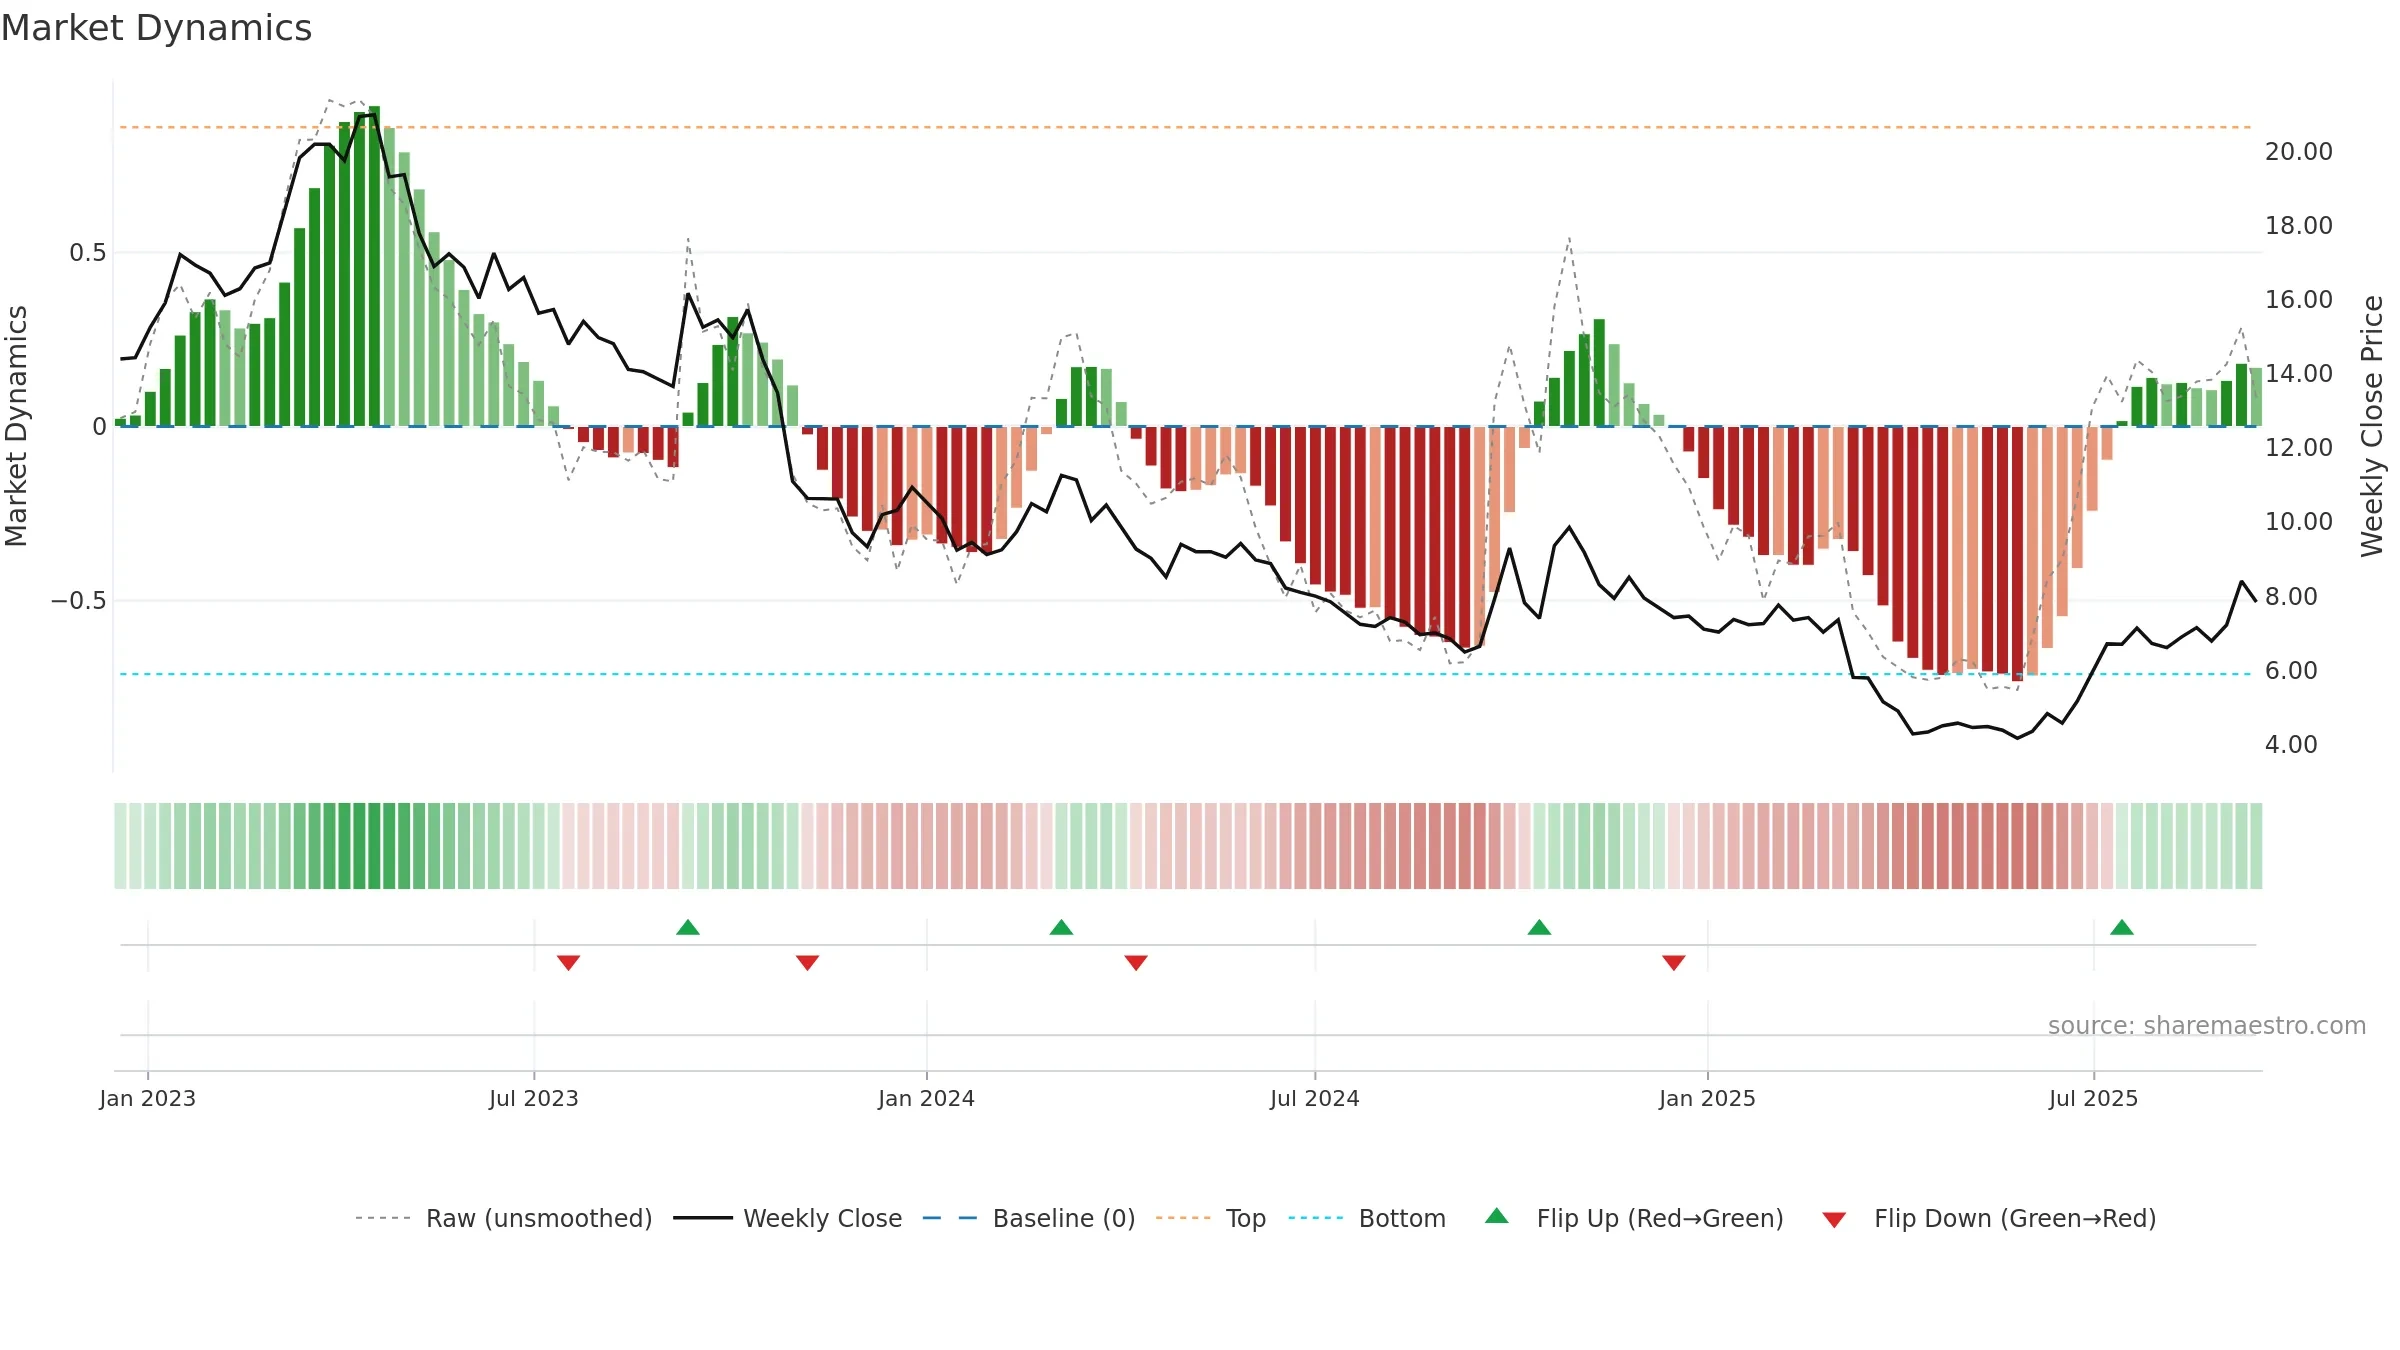The height and width of the screenshot is (1350, 2400).
Task: Click the 18.00 price axis label
Action: click(2299, 226)
